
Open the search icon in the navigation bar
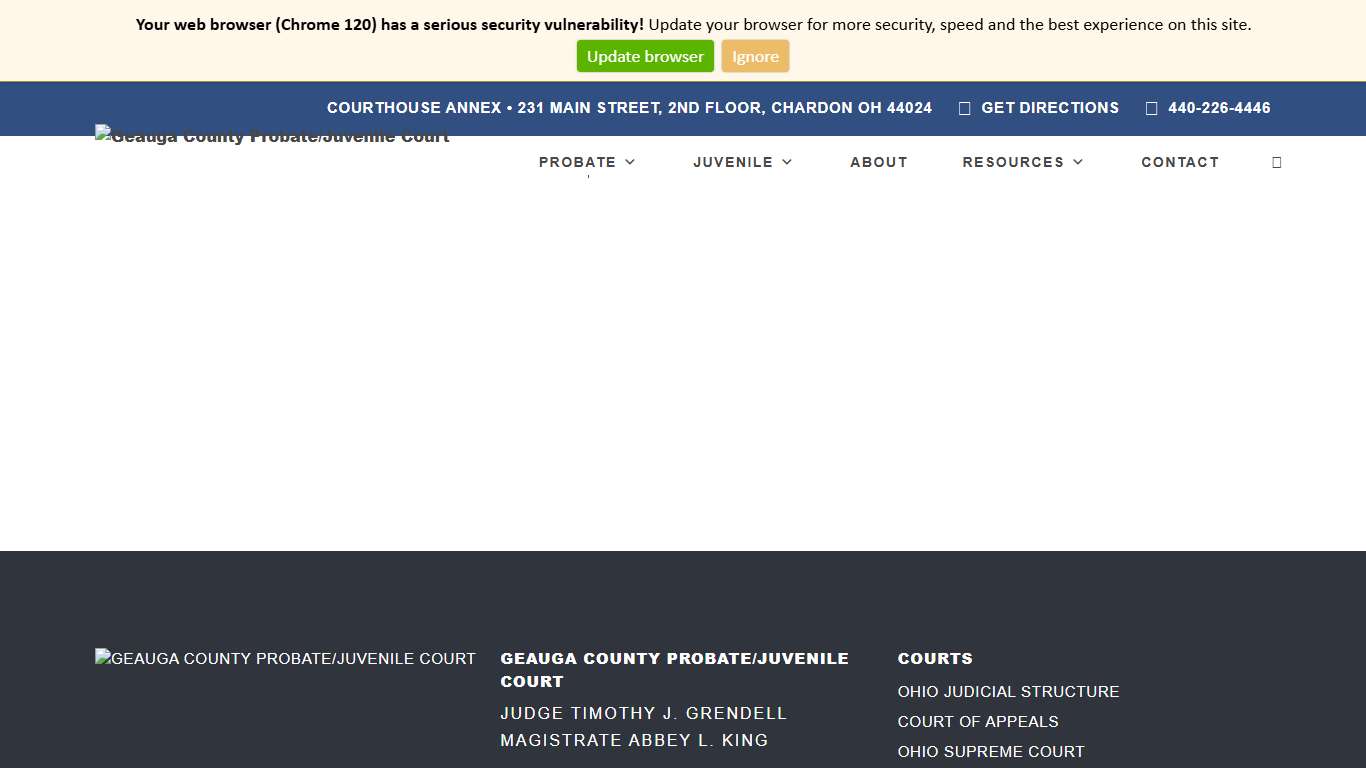tap(1276, 162)
